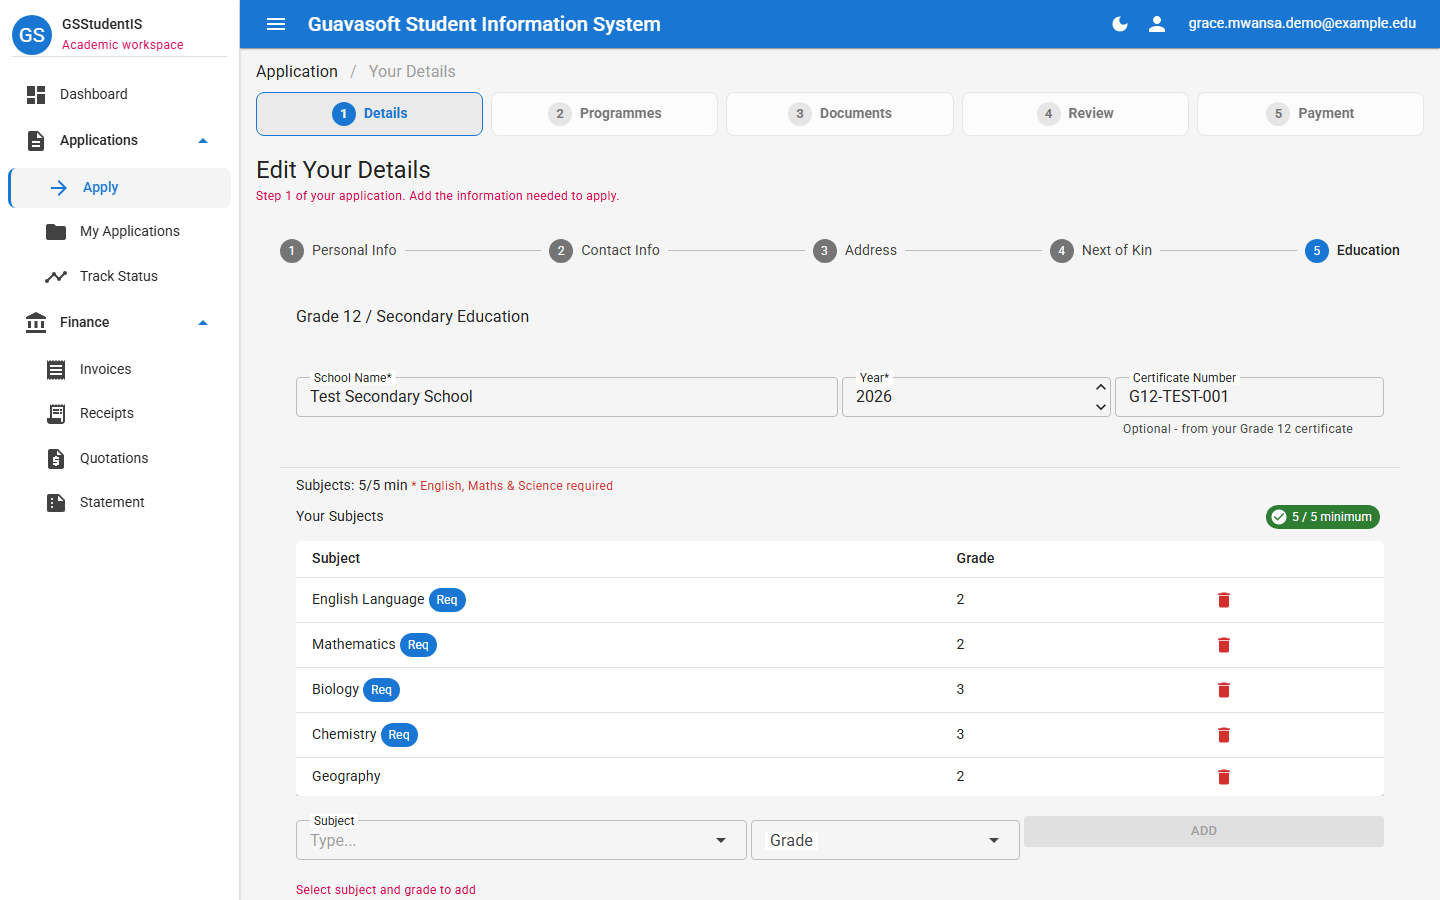Open the Grade dropdown

point(885,841)
